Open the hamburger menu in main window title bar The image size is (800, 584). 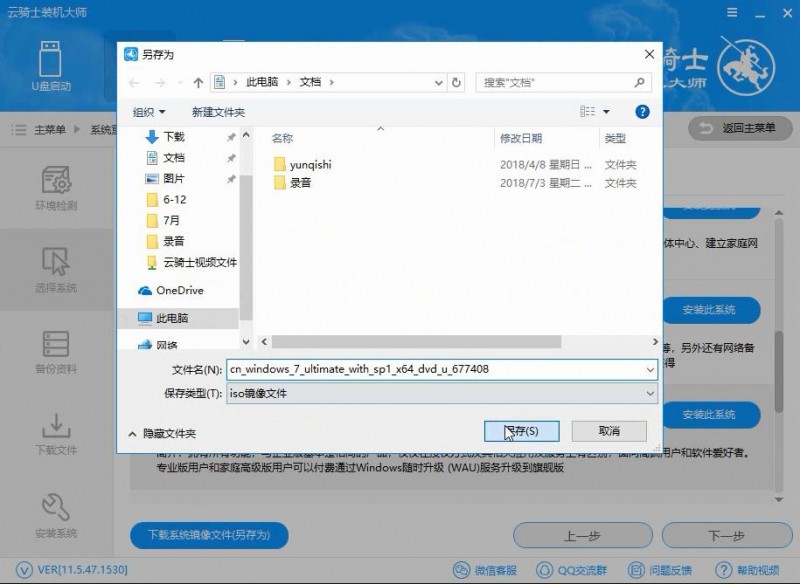732,12
